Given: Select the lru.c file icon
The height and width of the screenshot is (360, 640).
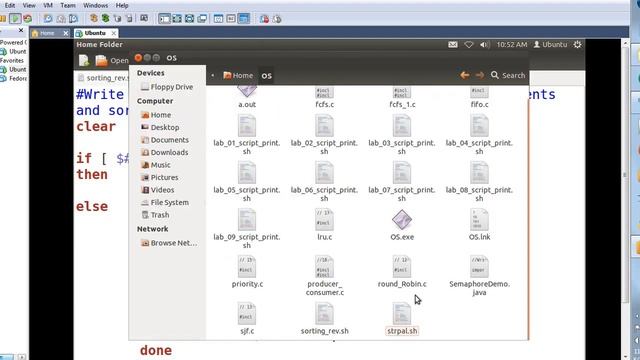Looking at the screenshot, I should pos(324,220).
